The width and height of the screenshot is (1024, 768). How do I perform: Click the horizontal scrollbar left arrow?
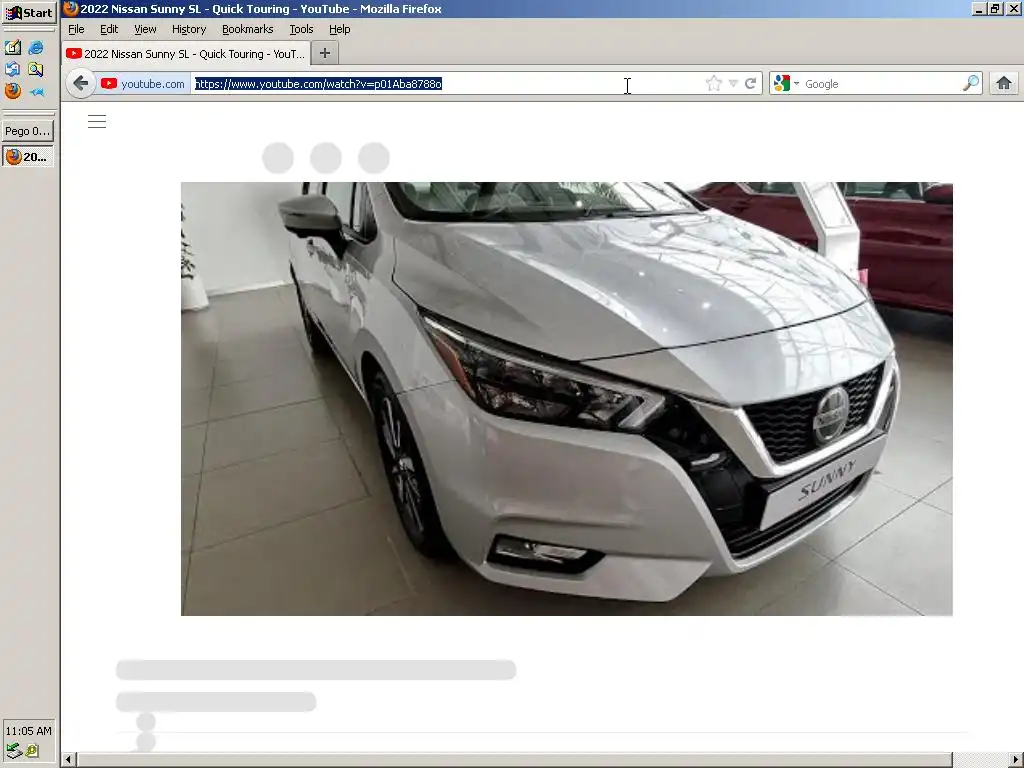[68, 760]
